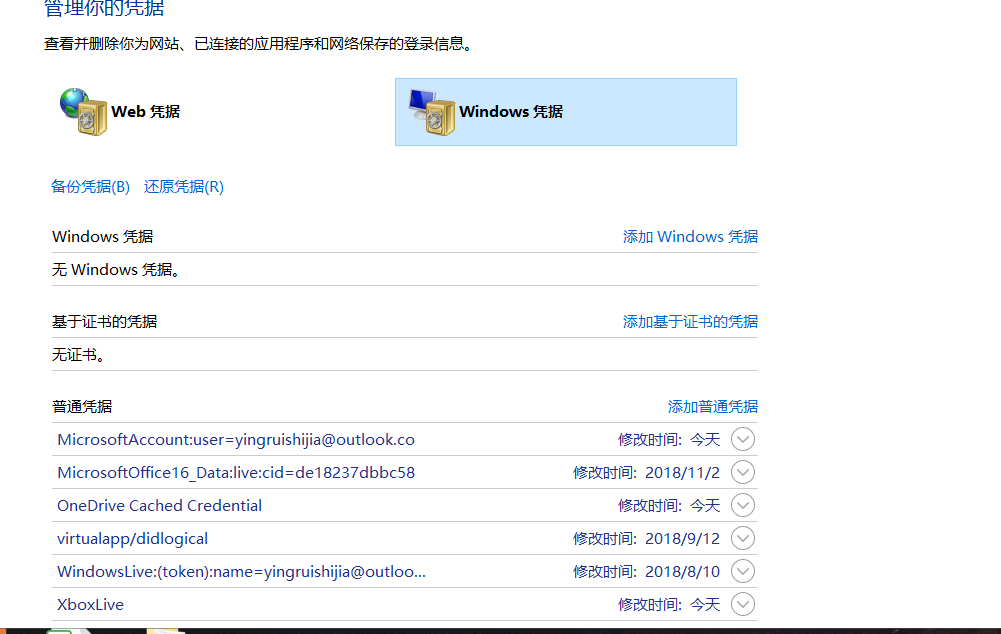Click the Web 凭据 globe-safe icon
1001x634 pixels.
(x=84, y=112)
